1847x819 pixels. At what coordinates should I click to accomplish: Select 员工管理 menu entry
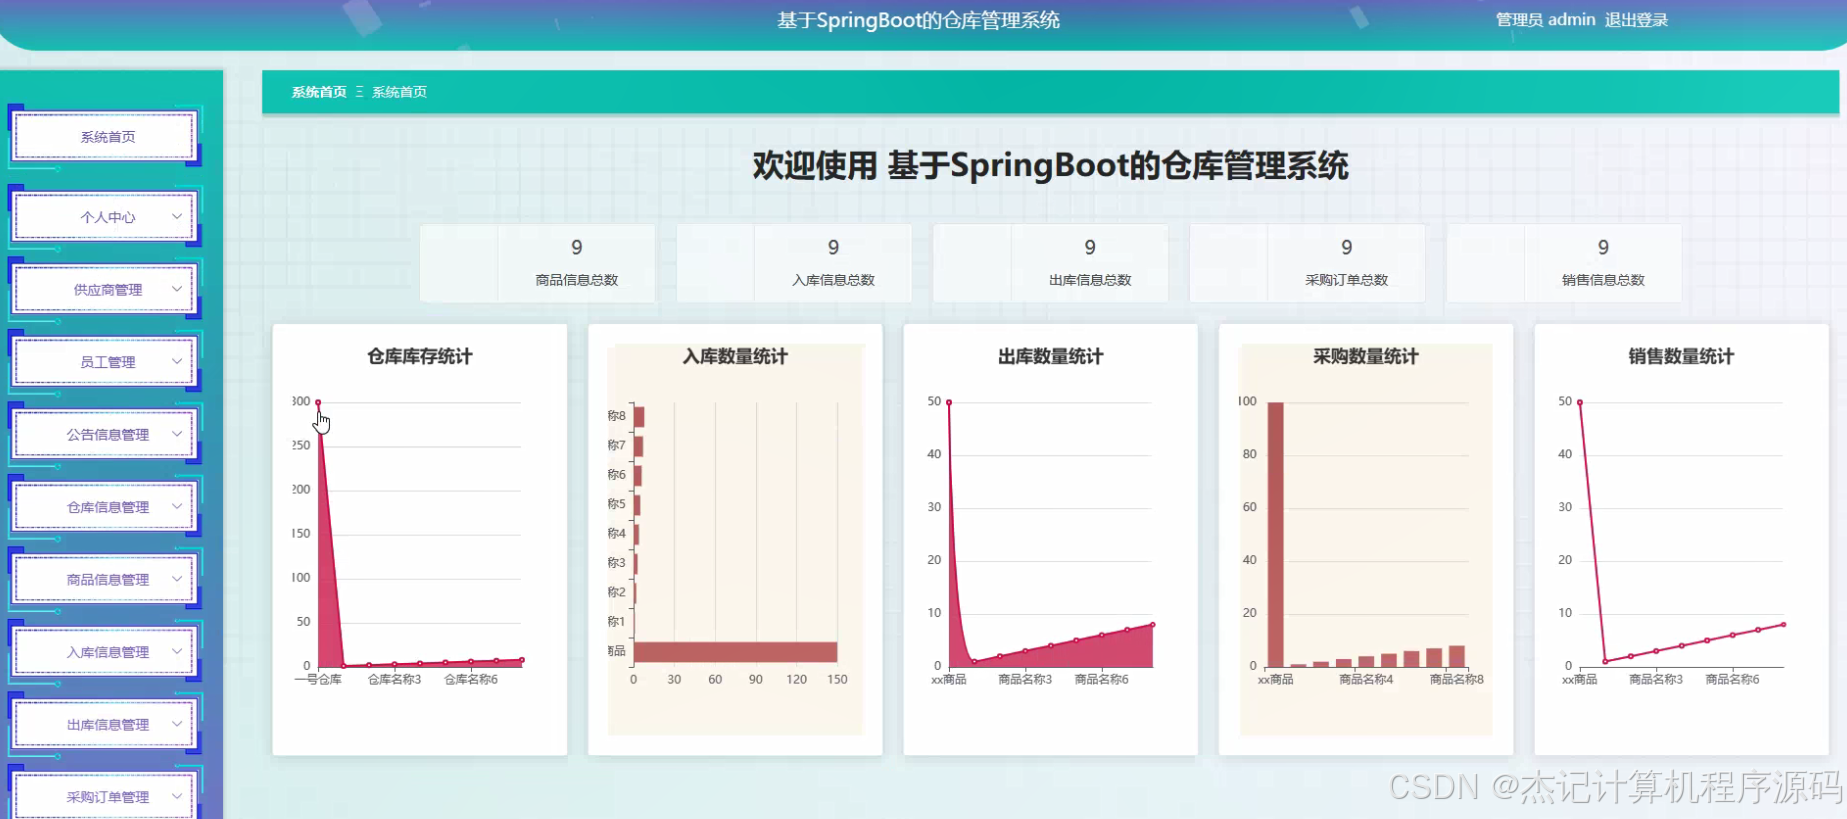click(105, 362)
